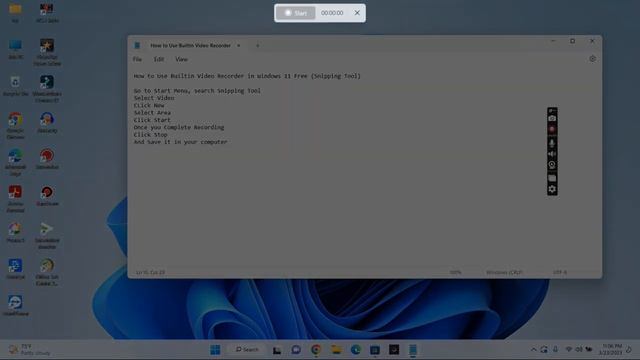Start the Snipping Tool screen recording

pyautogui.click(x=296, y=13)
